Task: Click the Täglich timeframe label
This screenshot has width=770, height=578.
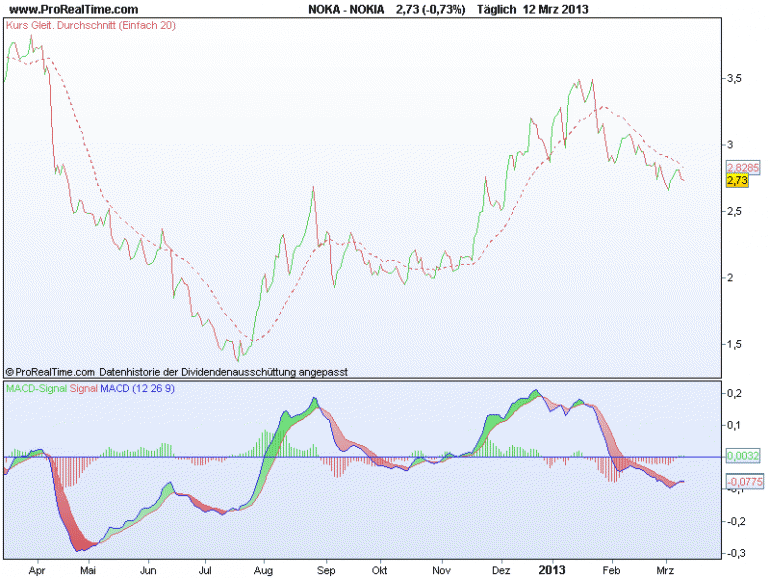Action: point(496,9)
